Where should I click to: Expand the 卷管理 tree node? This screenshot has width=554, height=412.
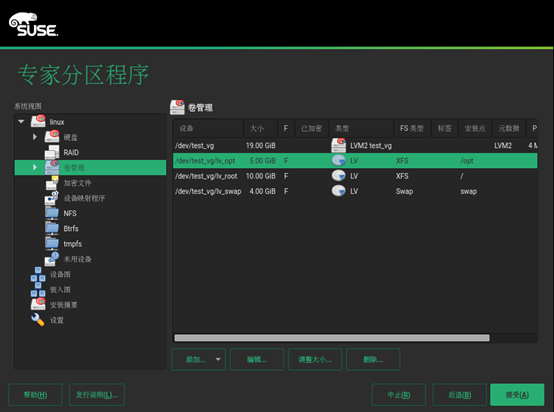pos(35,167)
